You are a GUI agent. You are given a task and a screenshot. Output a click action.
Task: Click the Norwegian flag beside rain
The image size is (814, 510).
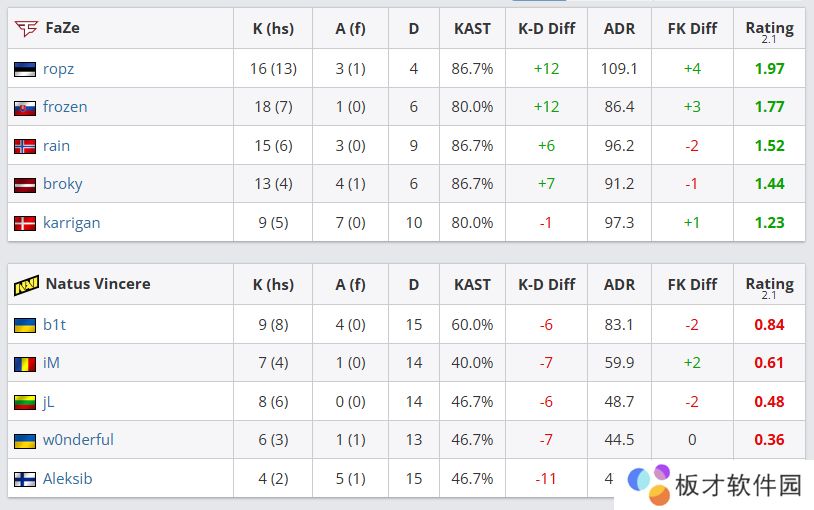(x=25, y=146)
